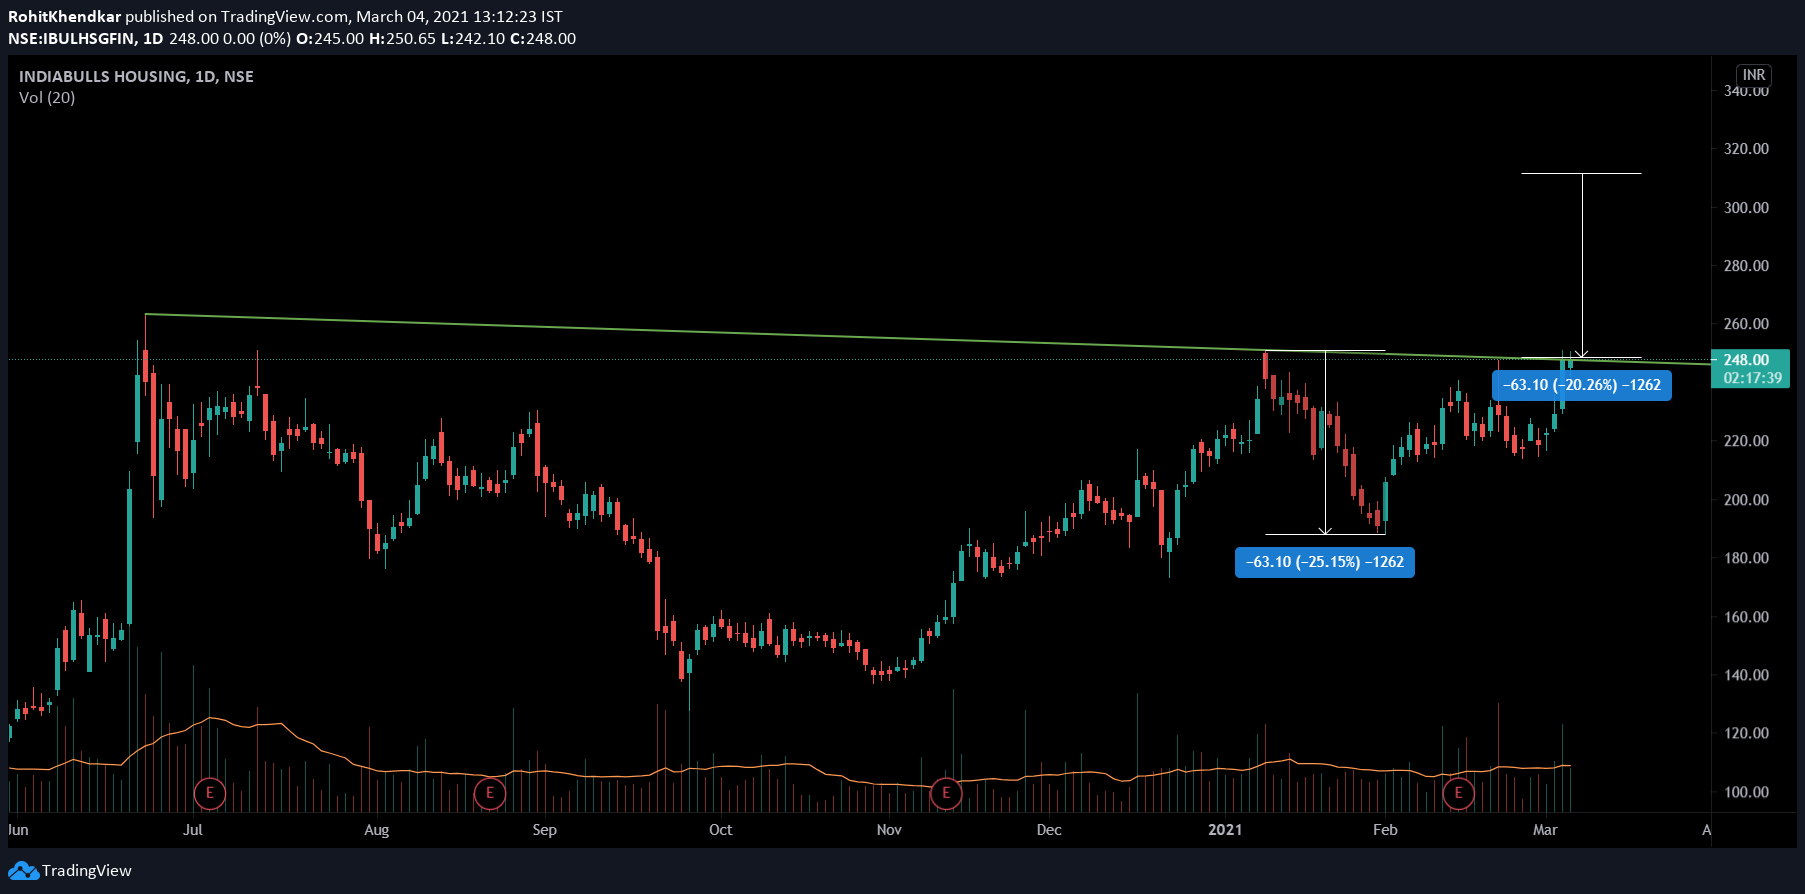Click the 300.00 price axis label
The width and height of the screenshot is (1805, 894).
pos(1746,208)
